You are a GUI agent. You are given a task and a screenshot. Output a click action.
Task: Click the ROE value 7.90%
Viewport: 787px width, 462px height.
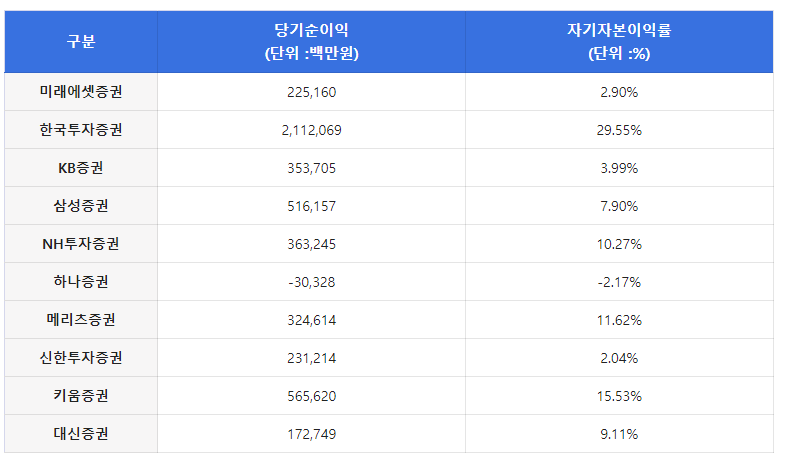[619, 206]
